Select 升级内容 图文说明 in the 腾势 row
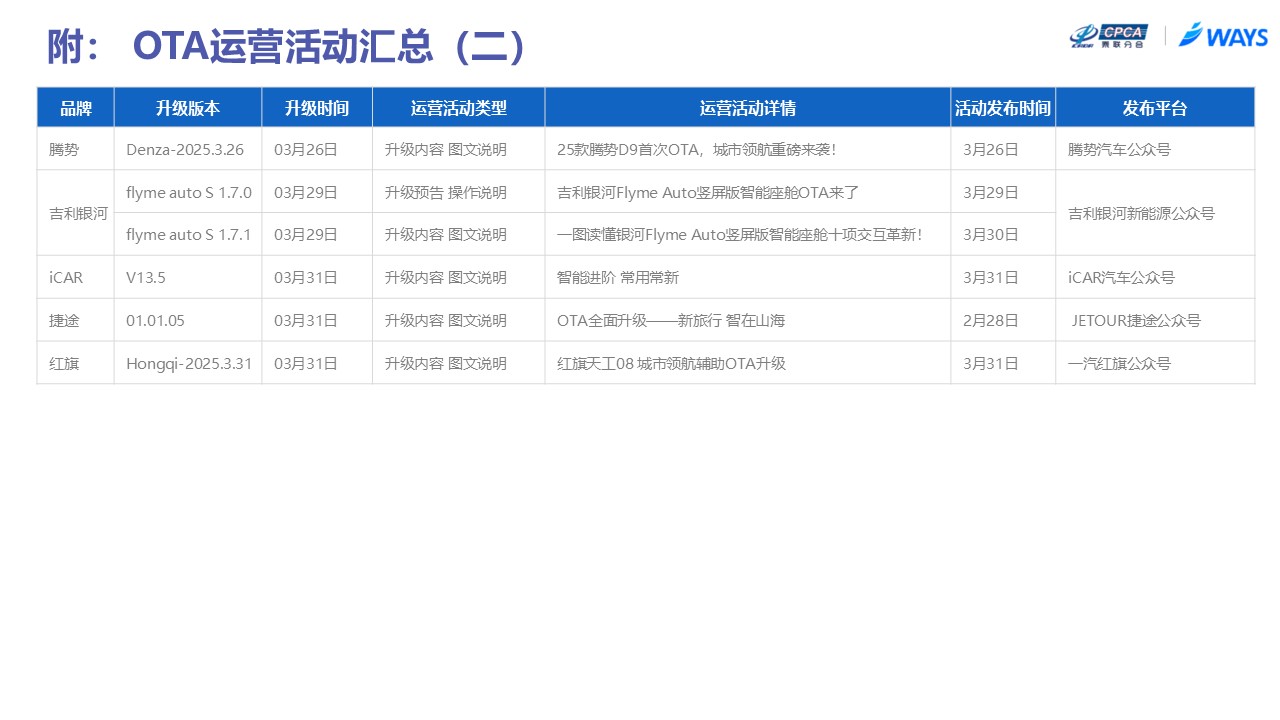This screenshot has height=720, width=1280. tap(459, 149)
